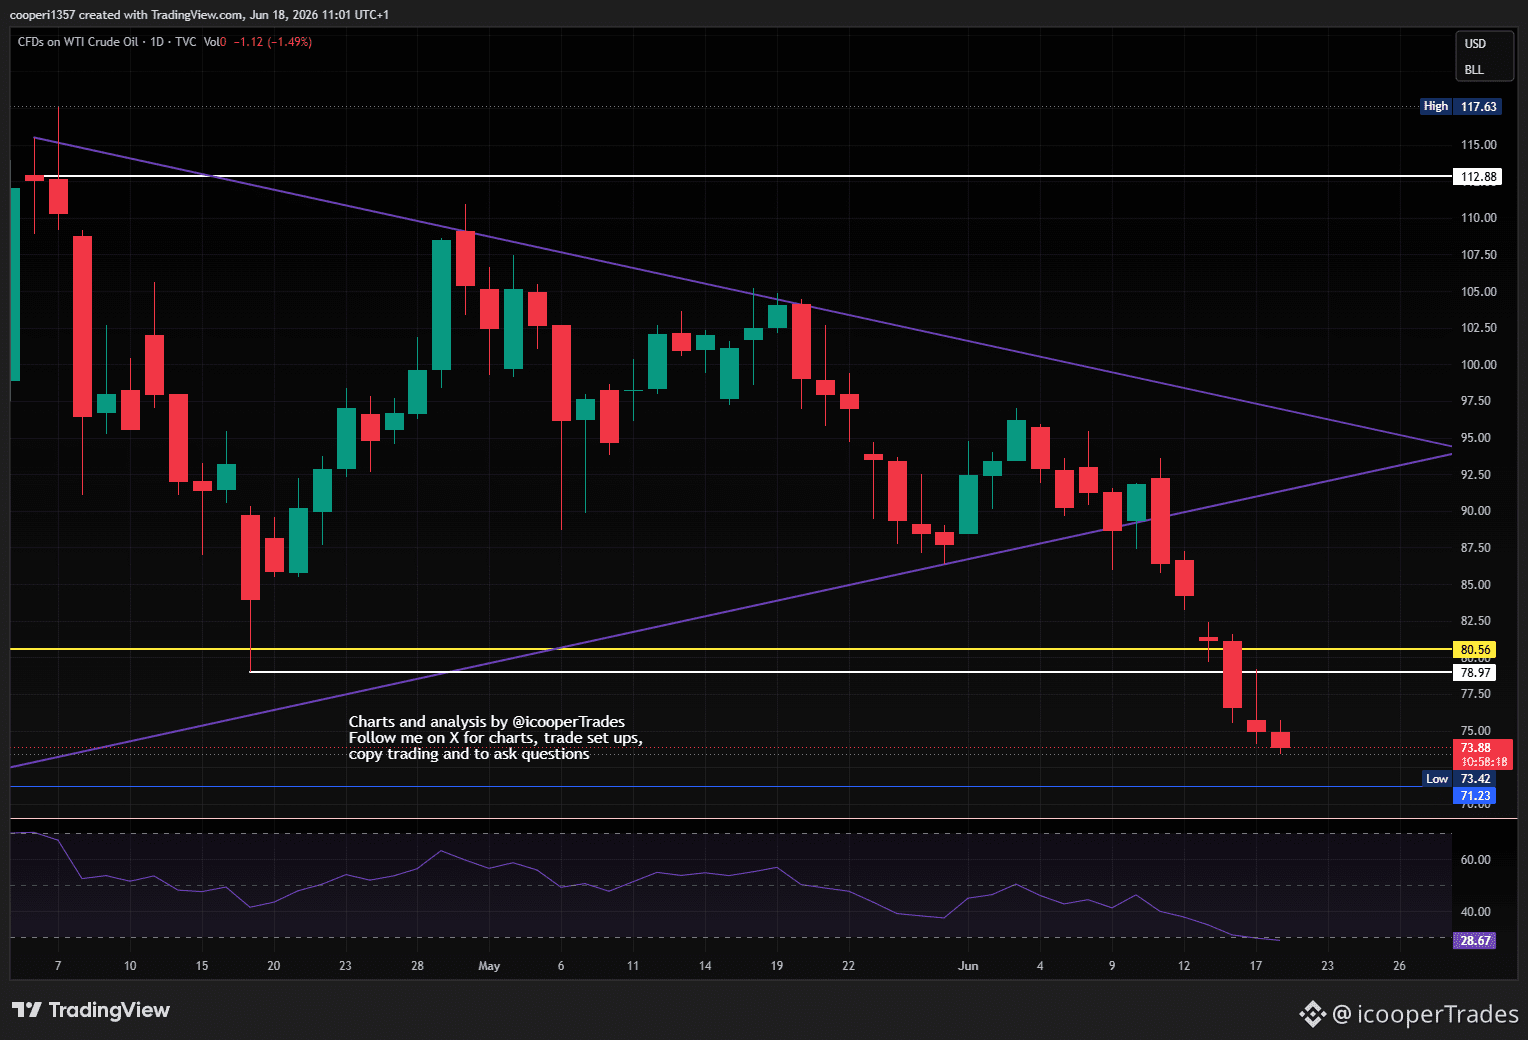The width and height of the screenshot is (1528, 1040).
Task: Click the -1.12 (-1.49%) change value
Action: pyautogui.click(x=273, y=42)
